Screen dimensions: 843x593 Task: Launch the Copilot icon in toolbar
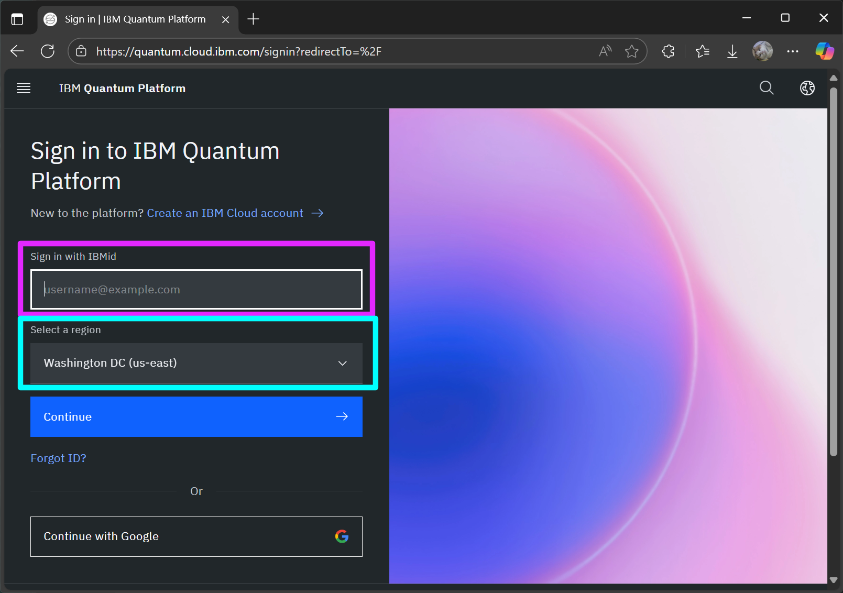click(824, 51)
